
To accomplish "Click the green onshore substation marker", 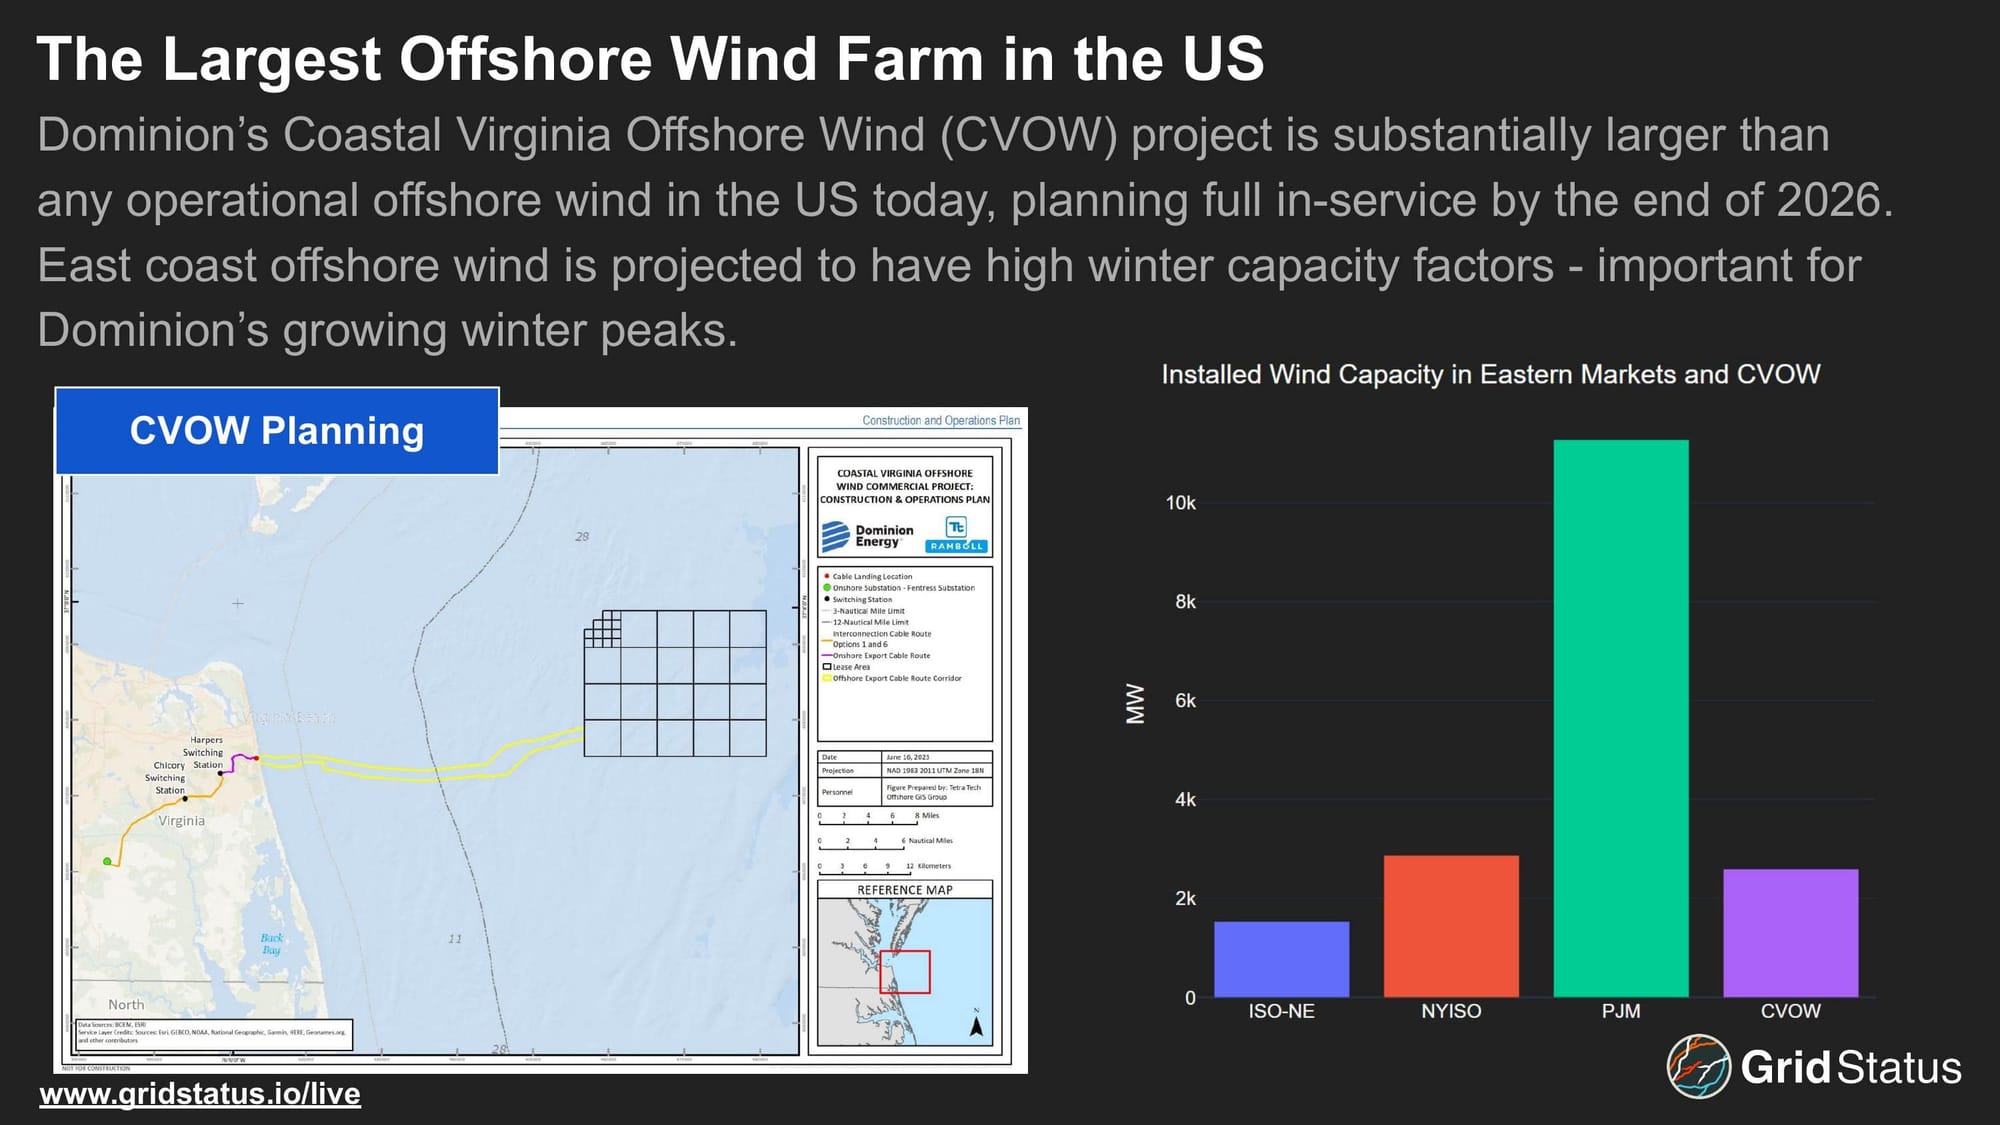I will [x=107, y=861].
